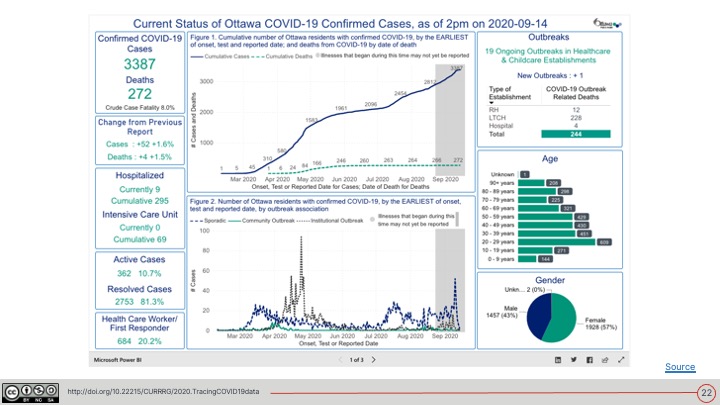The height and width of the screenshot is (405, 720).
Task: Click the COVID-19 Outbreak Related Deaths header
Action: point(576,93)
